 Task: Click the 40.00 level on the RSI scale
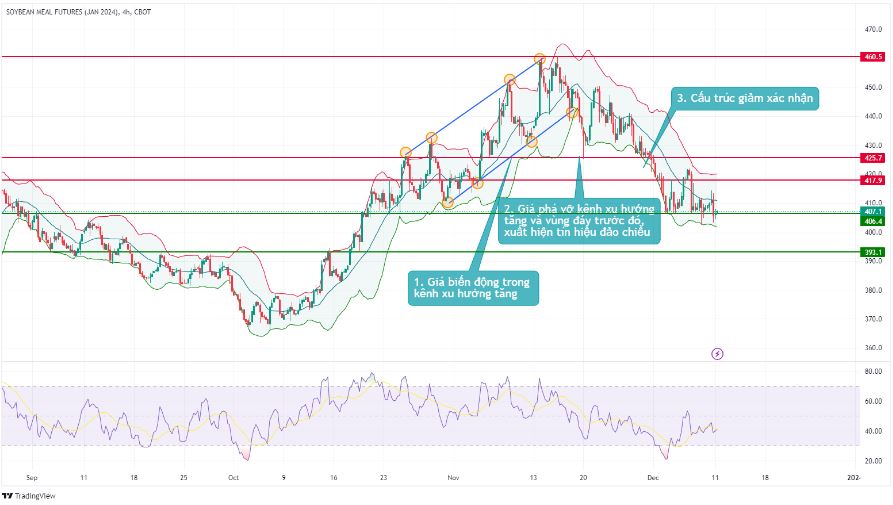(872, 431)
